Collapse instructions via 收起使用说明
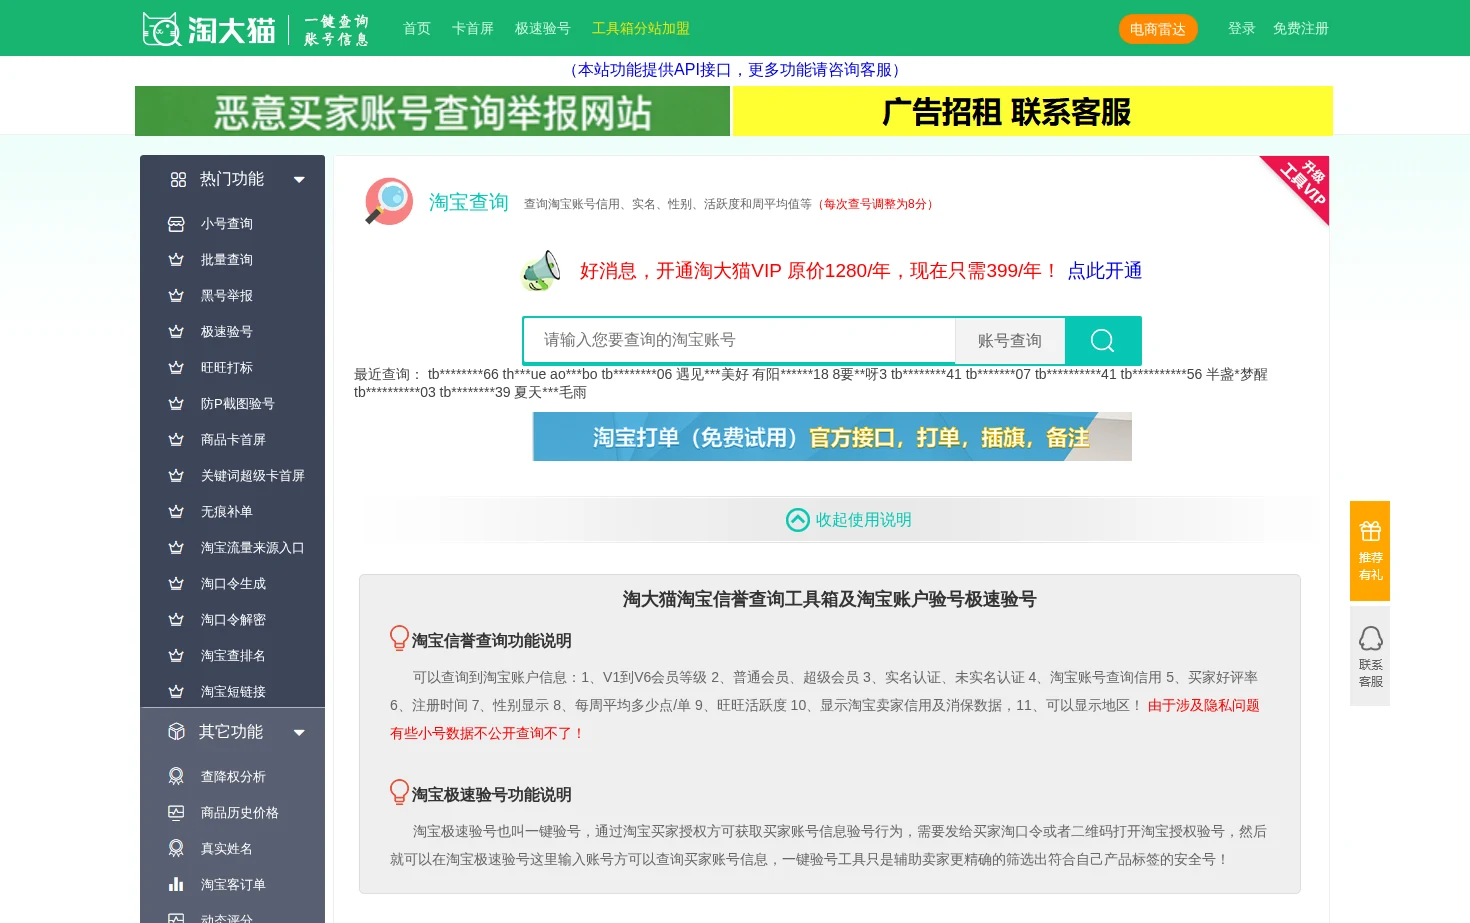This screenshot has height=923, width=1470. pos(849,520)
